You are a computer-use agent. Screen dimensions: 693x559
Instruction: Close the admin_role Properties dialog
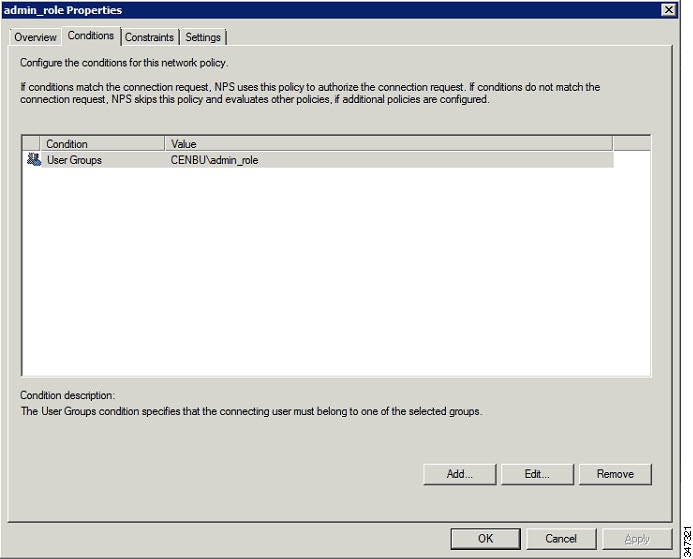pyautogui.click(x=669, y=10)
